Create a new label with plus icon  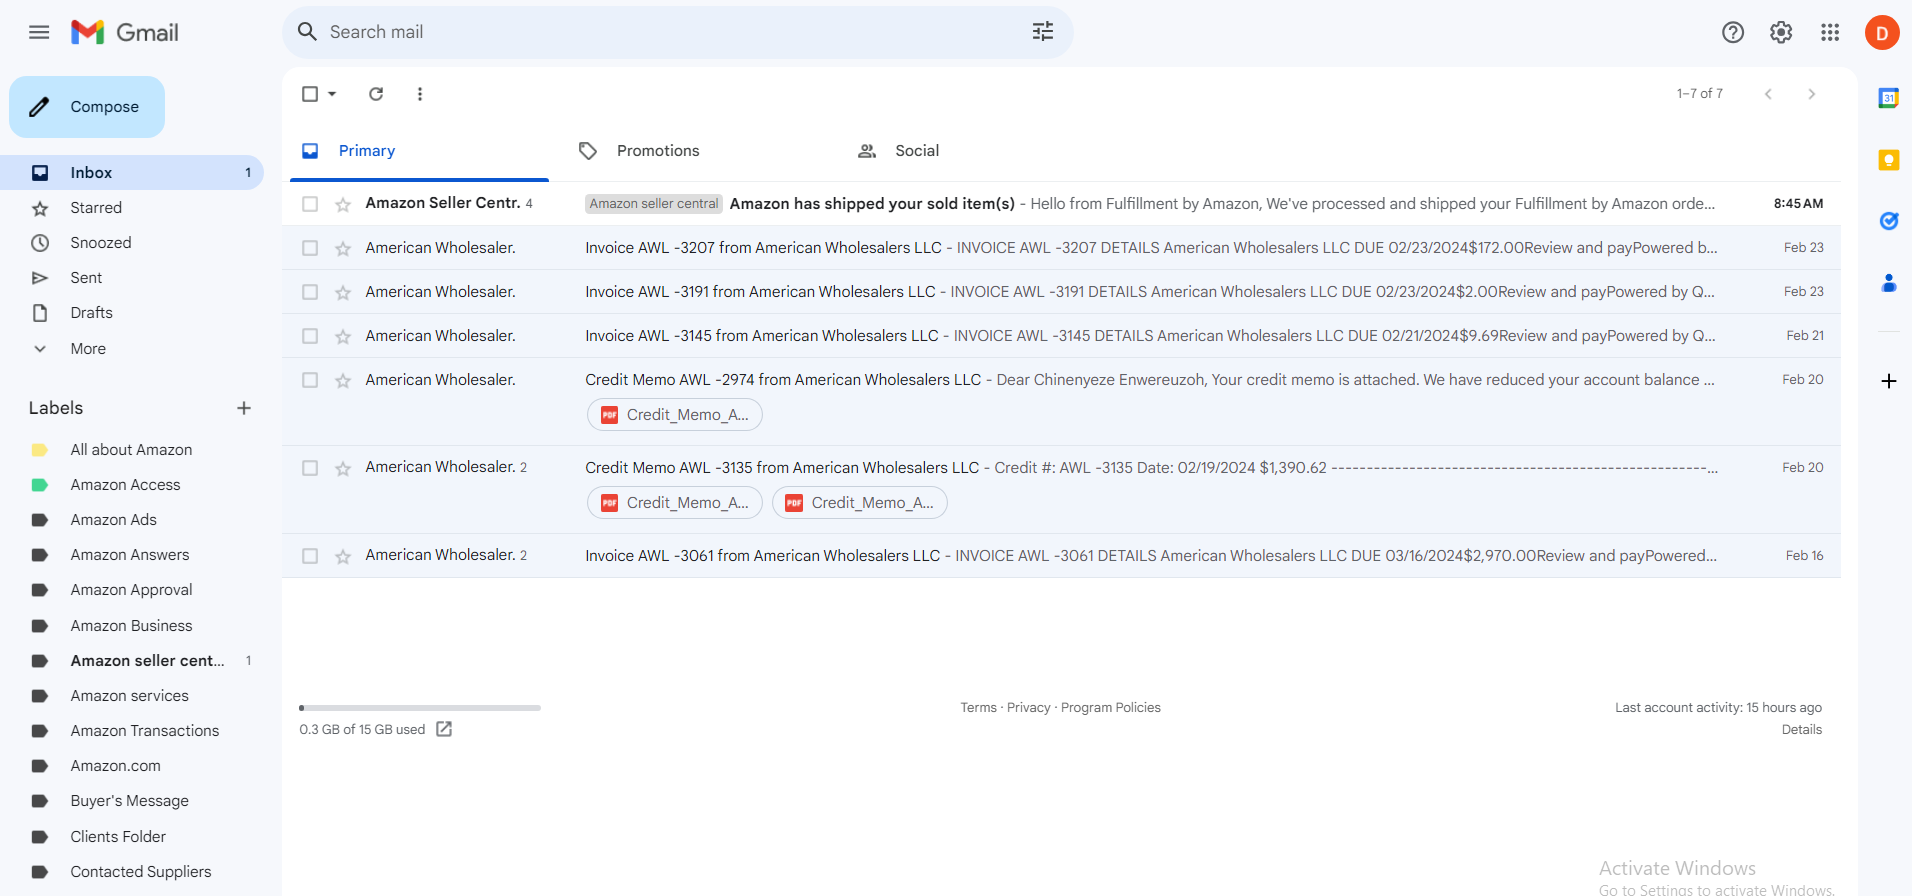(244, 408)
